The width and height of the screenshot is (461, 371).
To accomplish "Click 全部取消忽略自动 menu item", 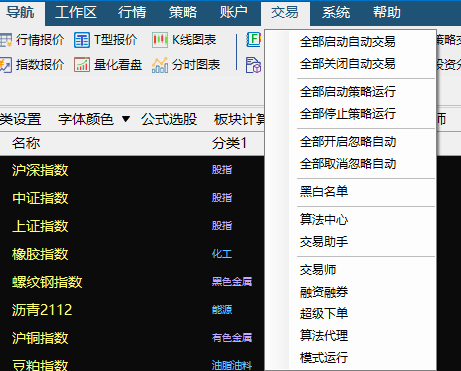I will pos(347,164).
